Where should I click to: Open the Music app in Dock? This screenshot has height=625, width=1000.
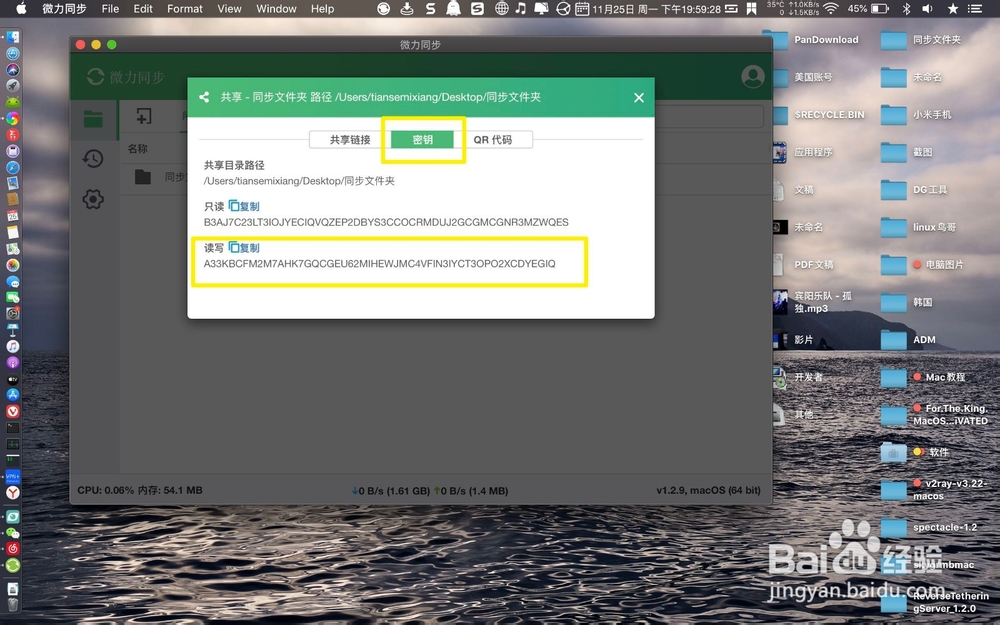[13, 346]
